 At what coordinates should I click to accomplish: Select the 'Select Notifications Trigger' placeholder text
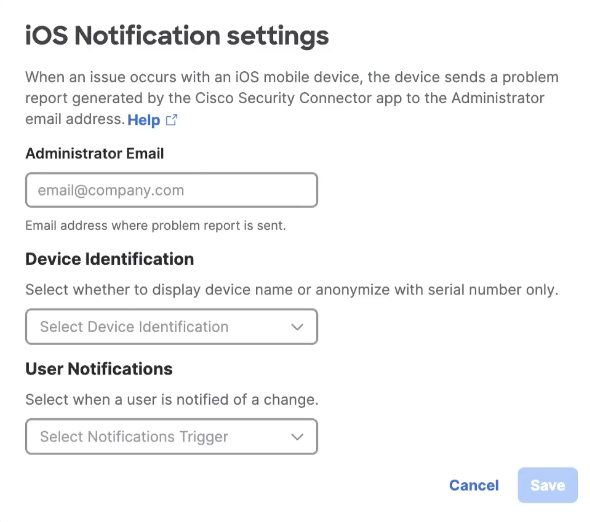pos(134,437)
